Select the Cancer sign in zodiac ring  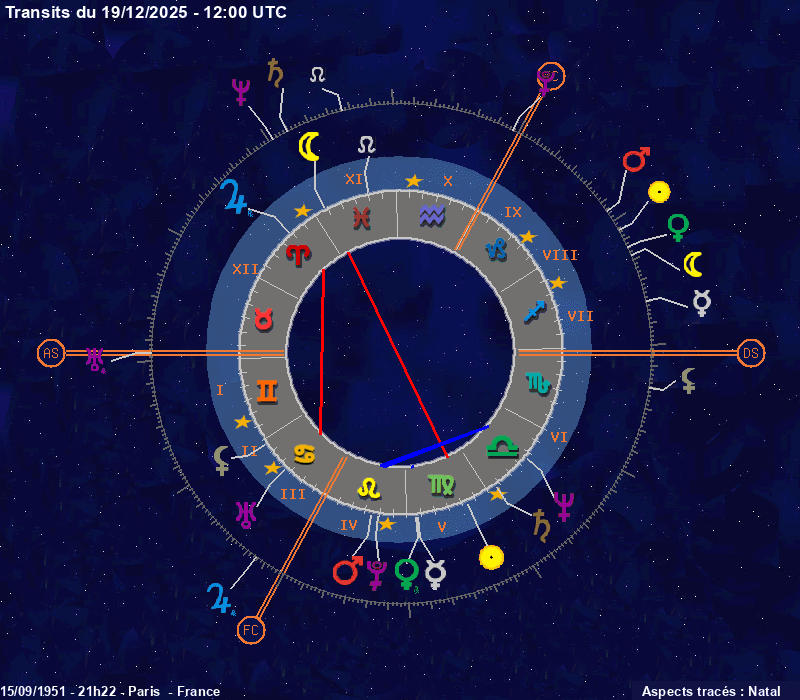point(304,452)
